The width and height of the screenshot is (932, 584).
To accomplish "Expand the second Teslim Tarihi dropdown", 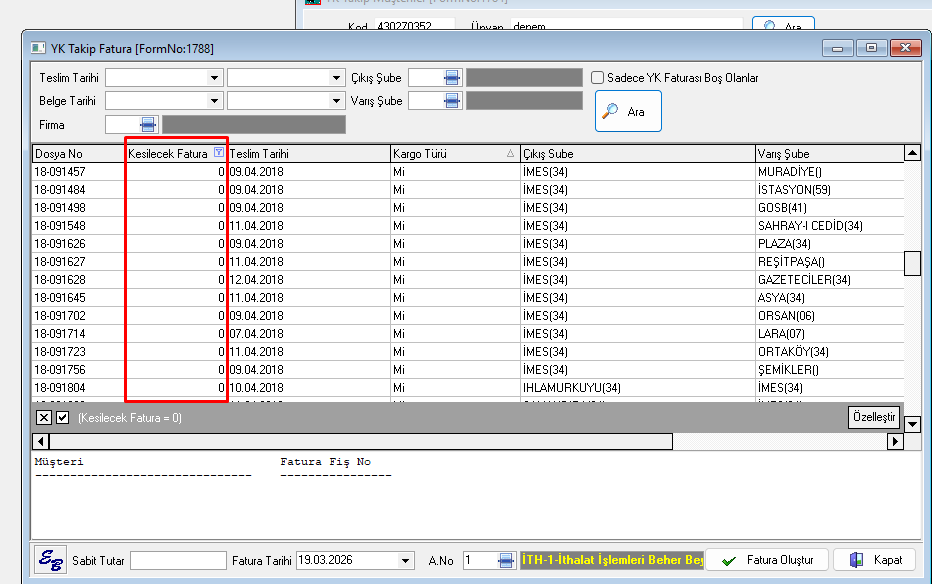I will tap(336, 77).
